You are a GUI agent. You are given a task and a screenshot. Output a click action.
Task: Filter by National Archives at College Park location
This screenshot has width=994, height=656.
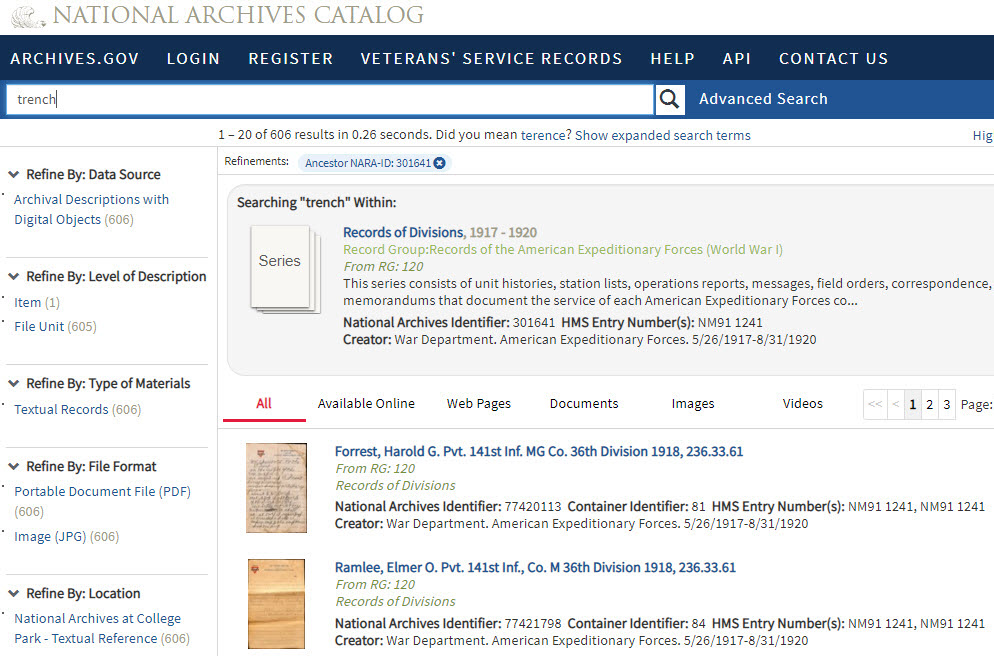pos(98,628)
